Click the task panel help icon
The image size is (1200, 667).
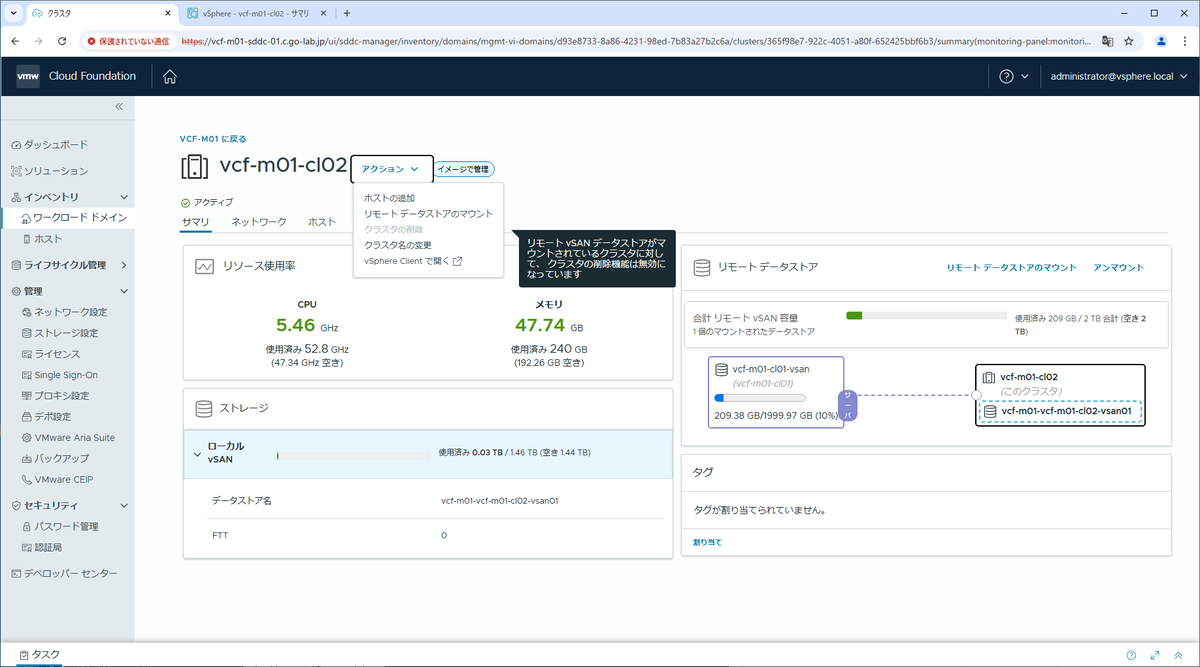click(1131, 655)
